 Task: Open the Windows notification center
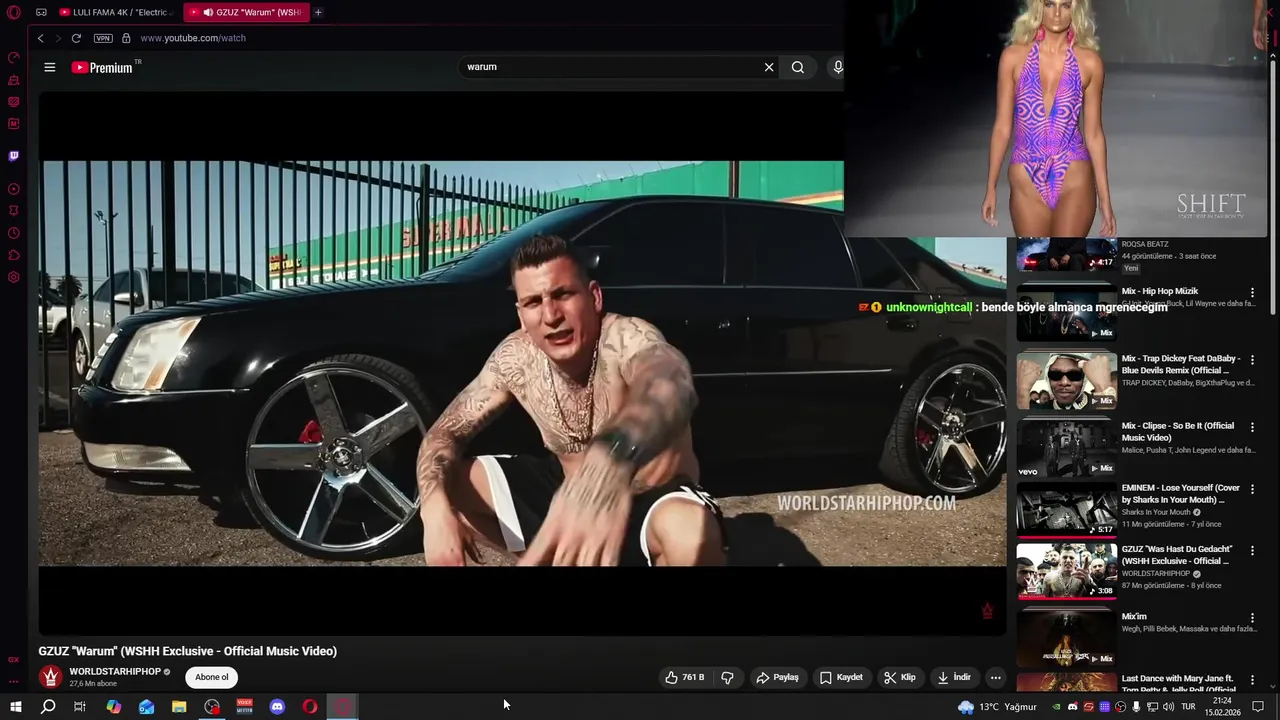coord(1259,707)
